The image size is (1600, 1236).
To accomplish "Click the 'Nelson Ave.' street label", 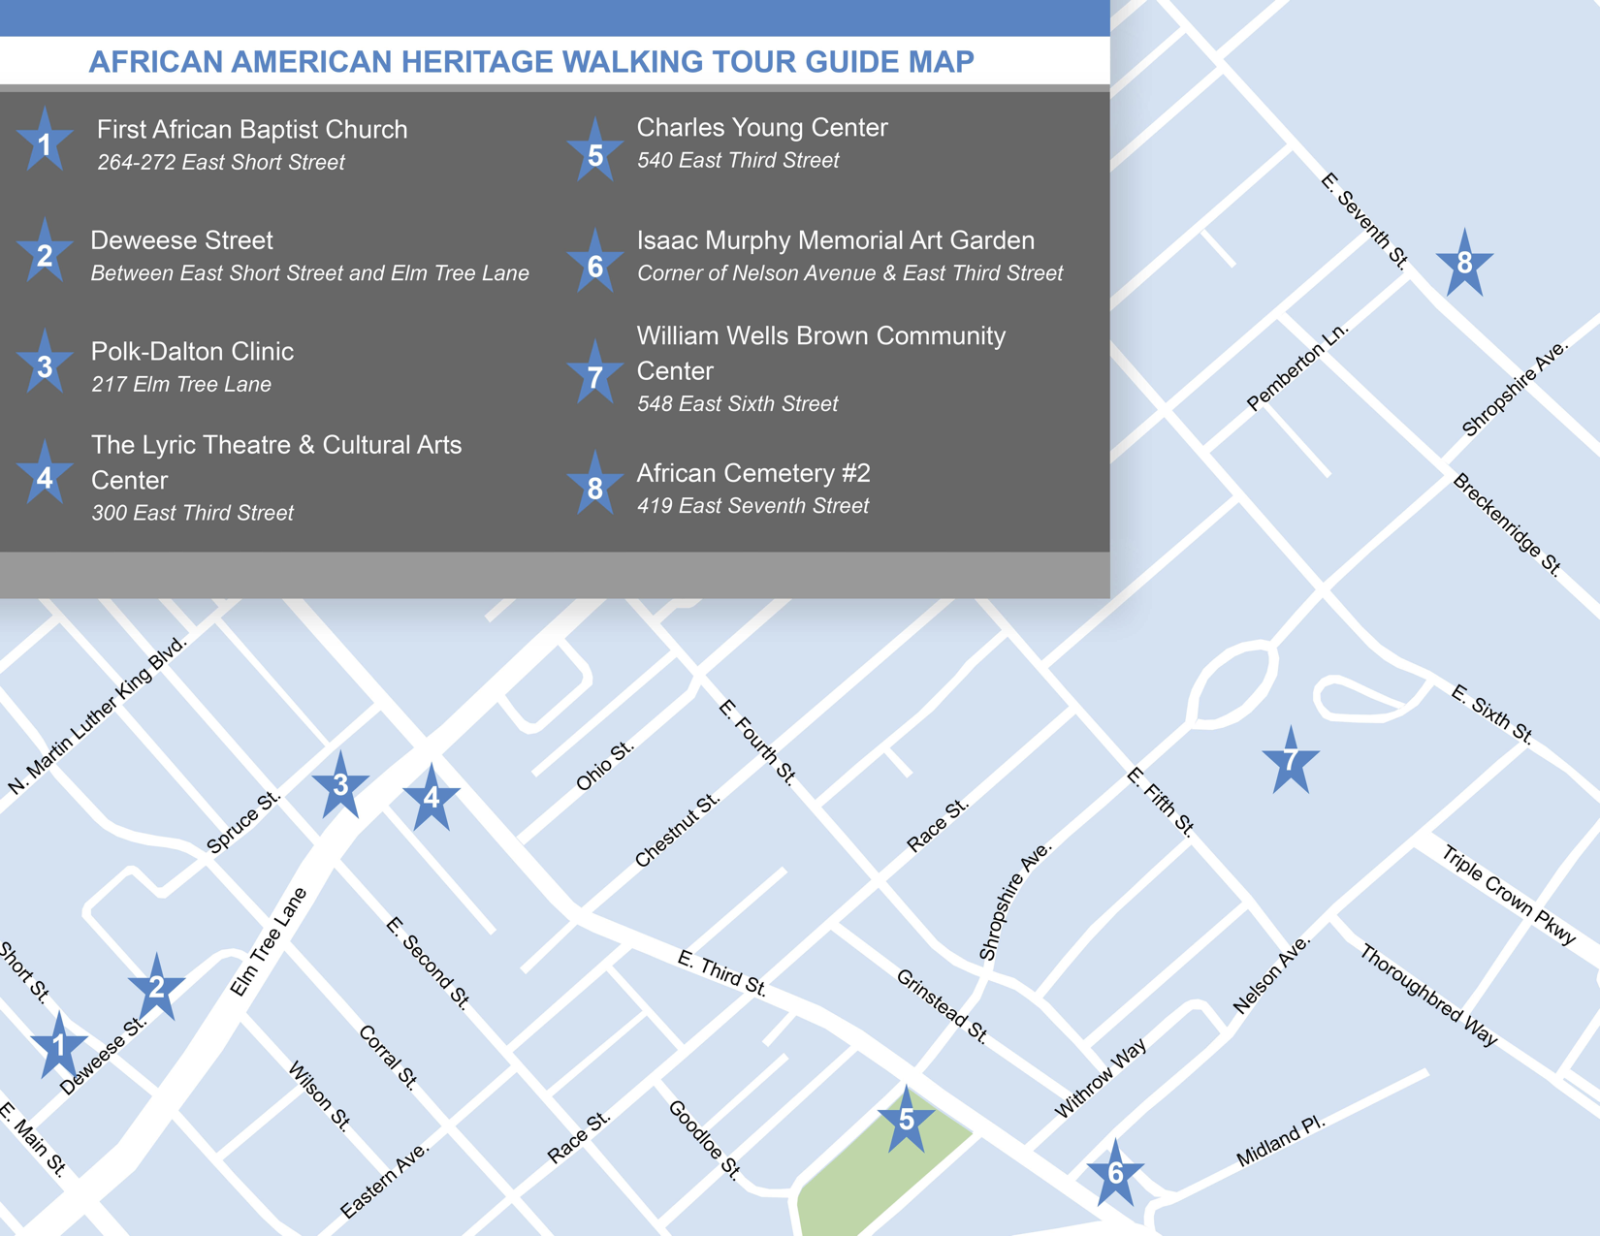I will point(1271,975).
